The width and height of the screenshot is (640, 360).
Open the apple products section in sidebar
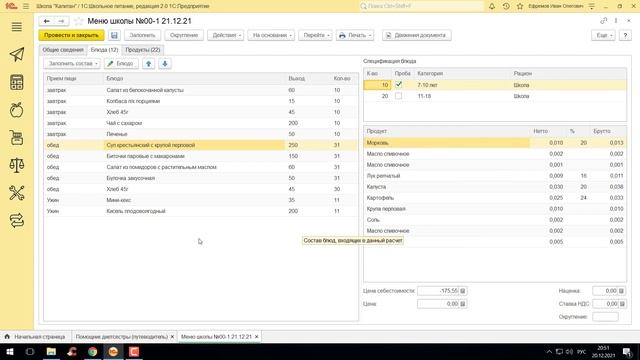coord(17,110)
